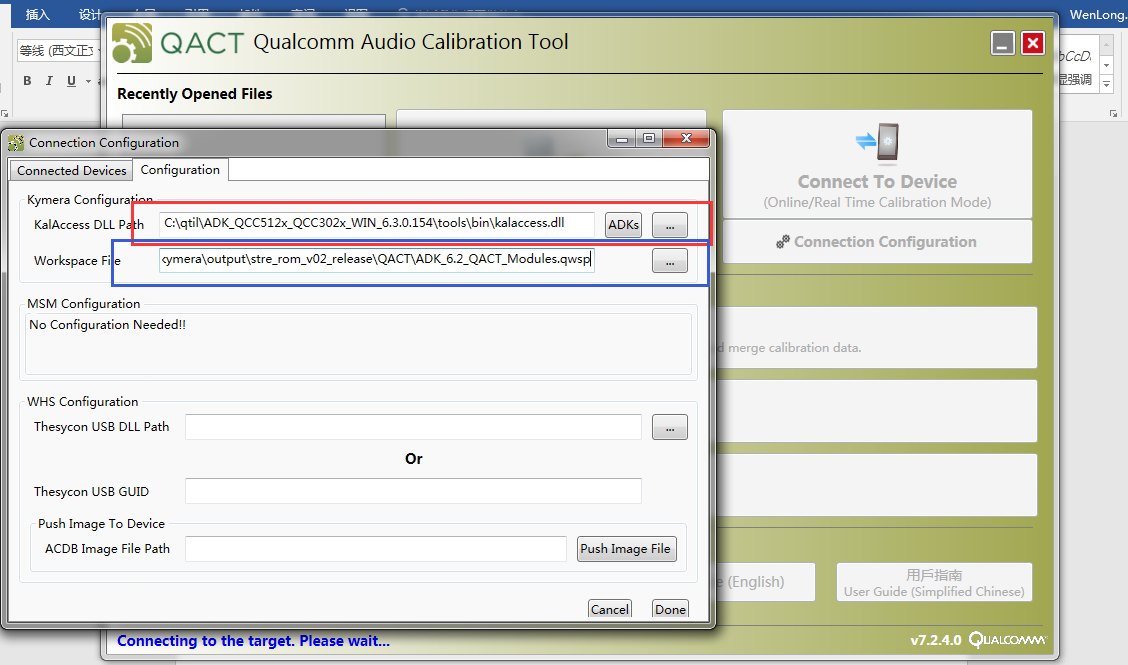
Task: Browse for KalAccess DLL path
Action: click(670, 225)
